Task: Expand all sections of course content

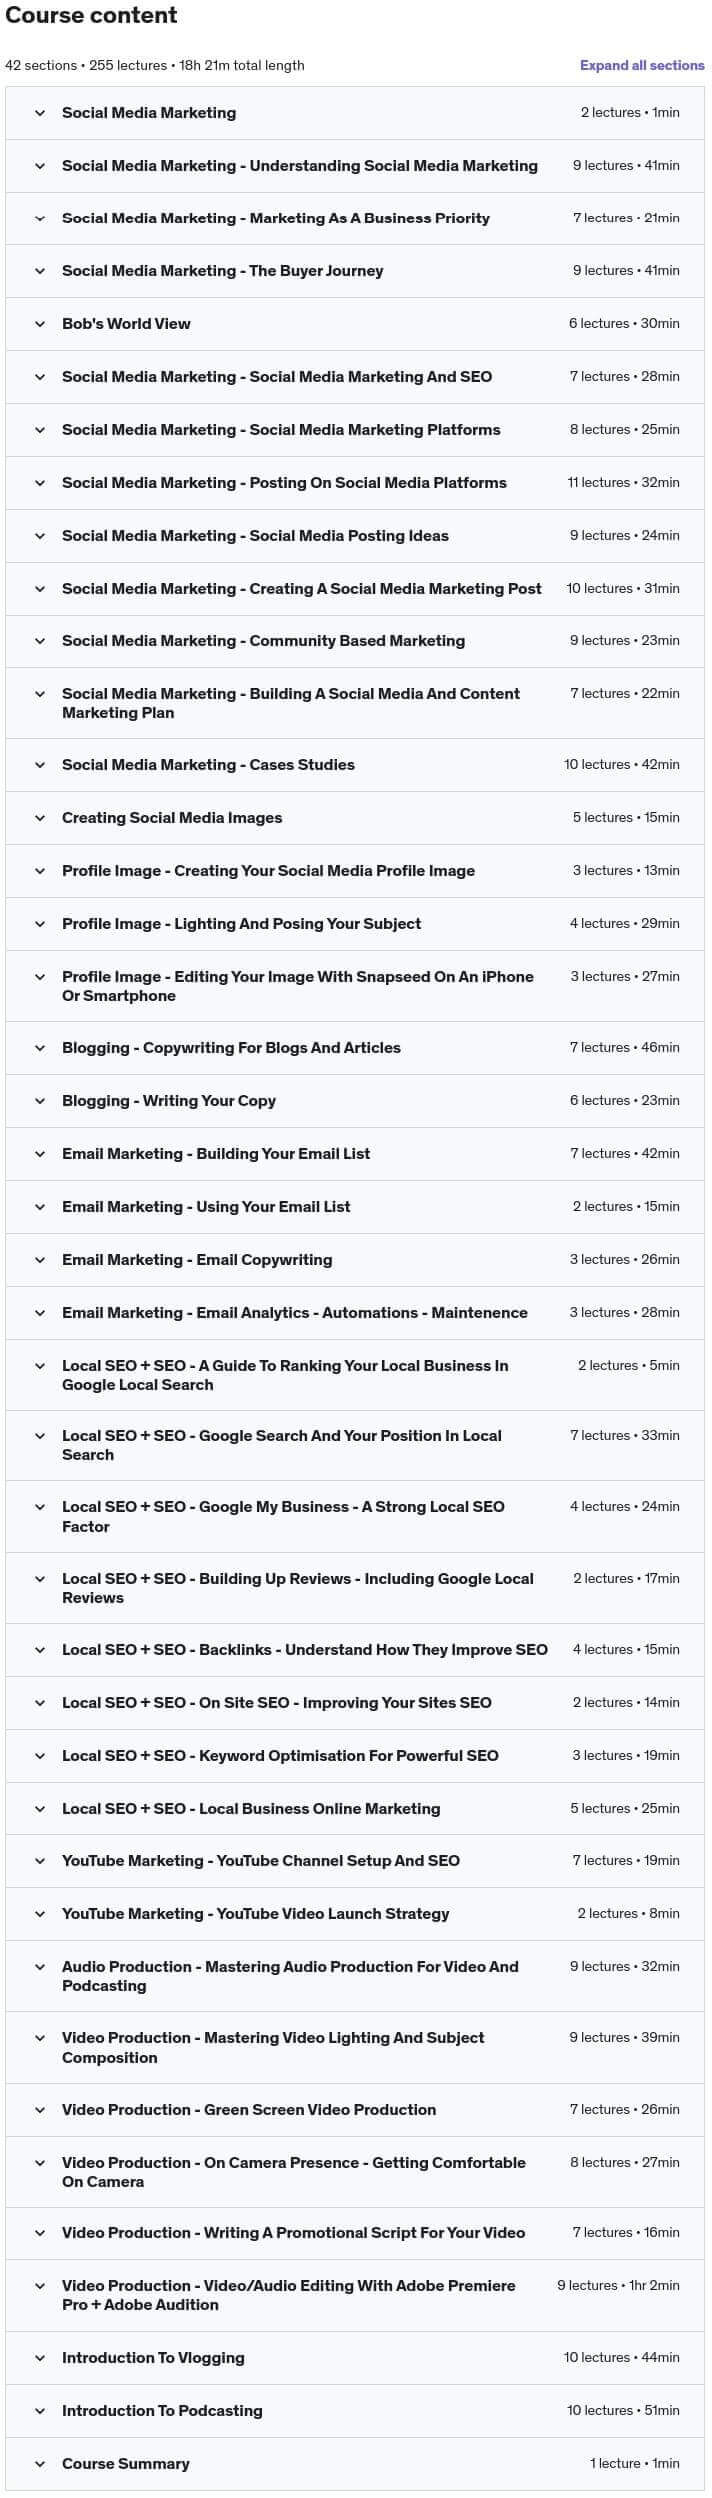Action: [x=642, y=65]
